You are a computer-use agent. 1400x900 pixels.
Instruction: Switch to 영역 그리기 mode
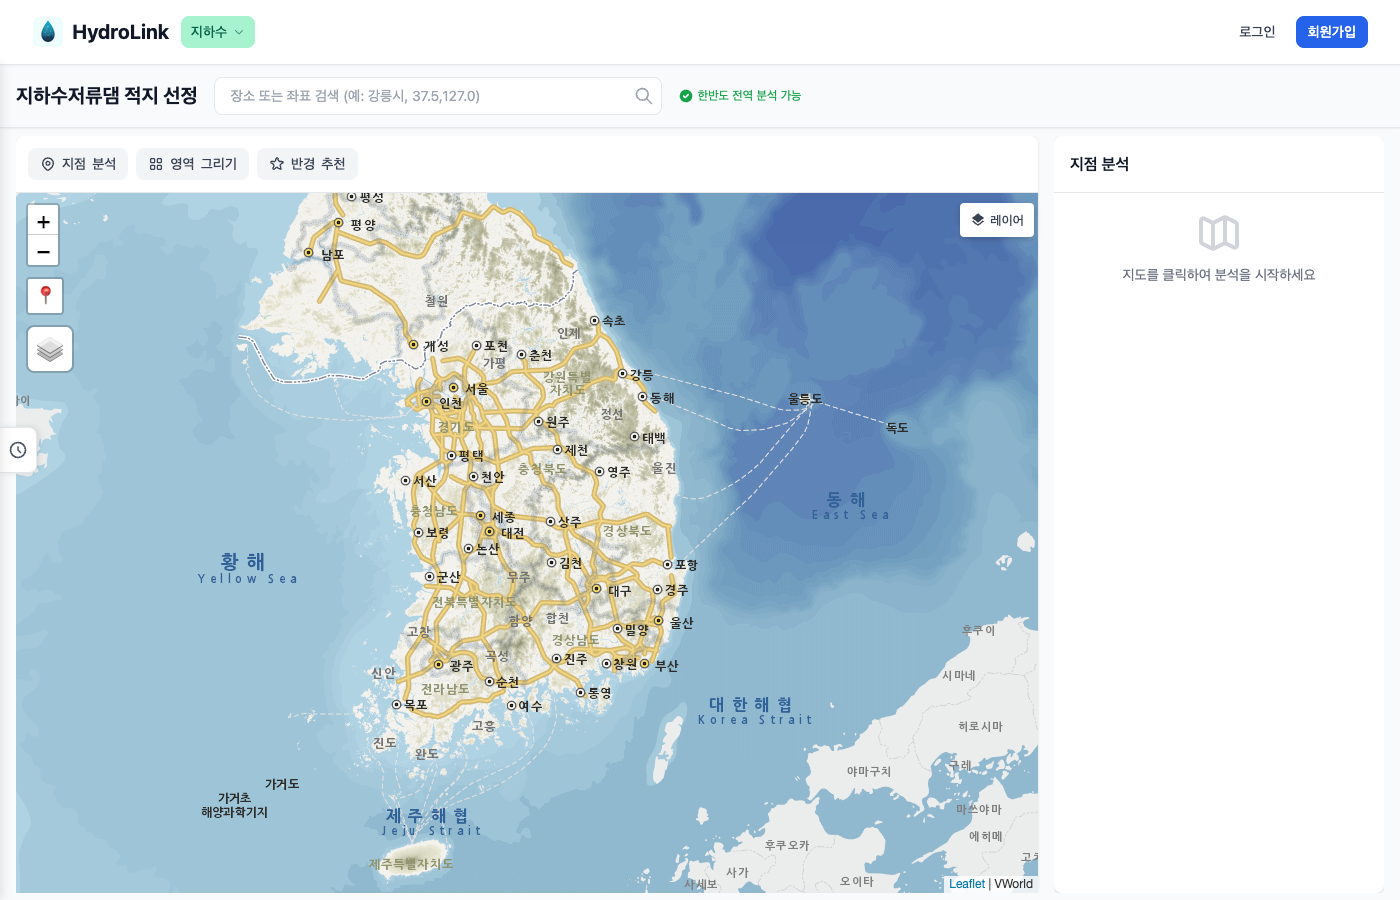coord(193,164)
